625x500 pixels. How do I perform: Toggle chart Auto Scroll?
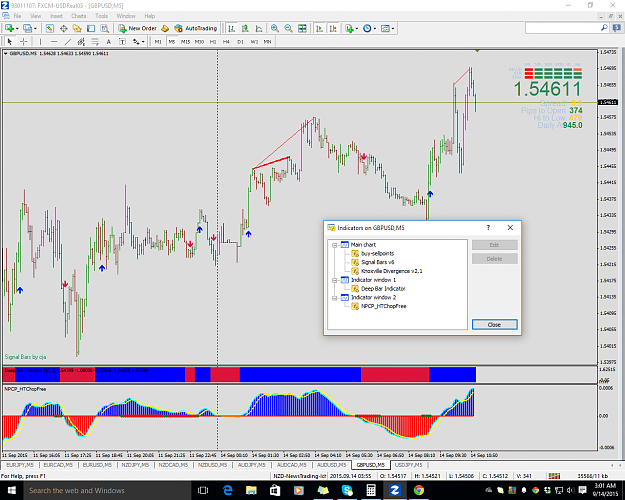319,28
